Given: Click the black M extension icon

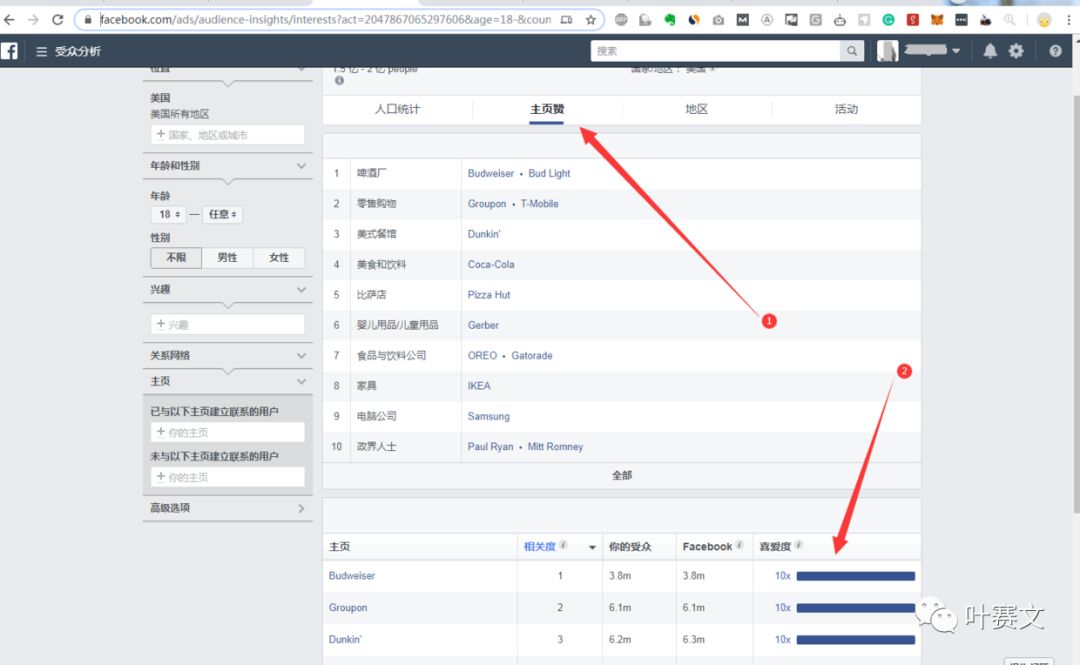Looking at the screenshot, I should [x=742, y=20].
